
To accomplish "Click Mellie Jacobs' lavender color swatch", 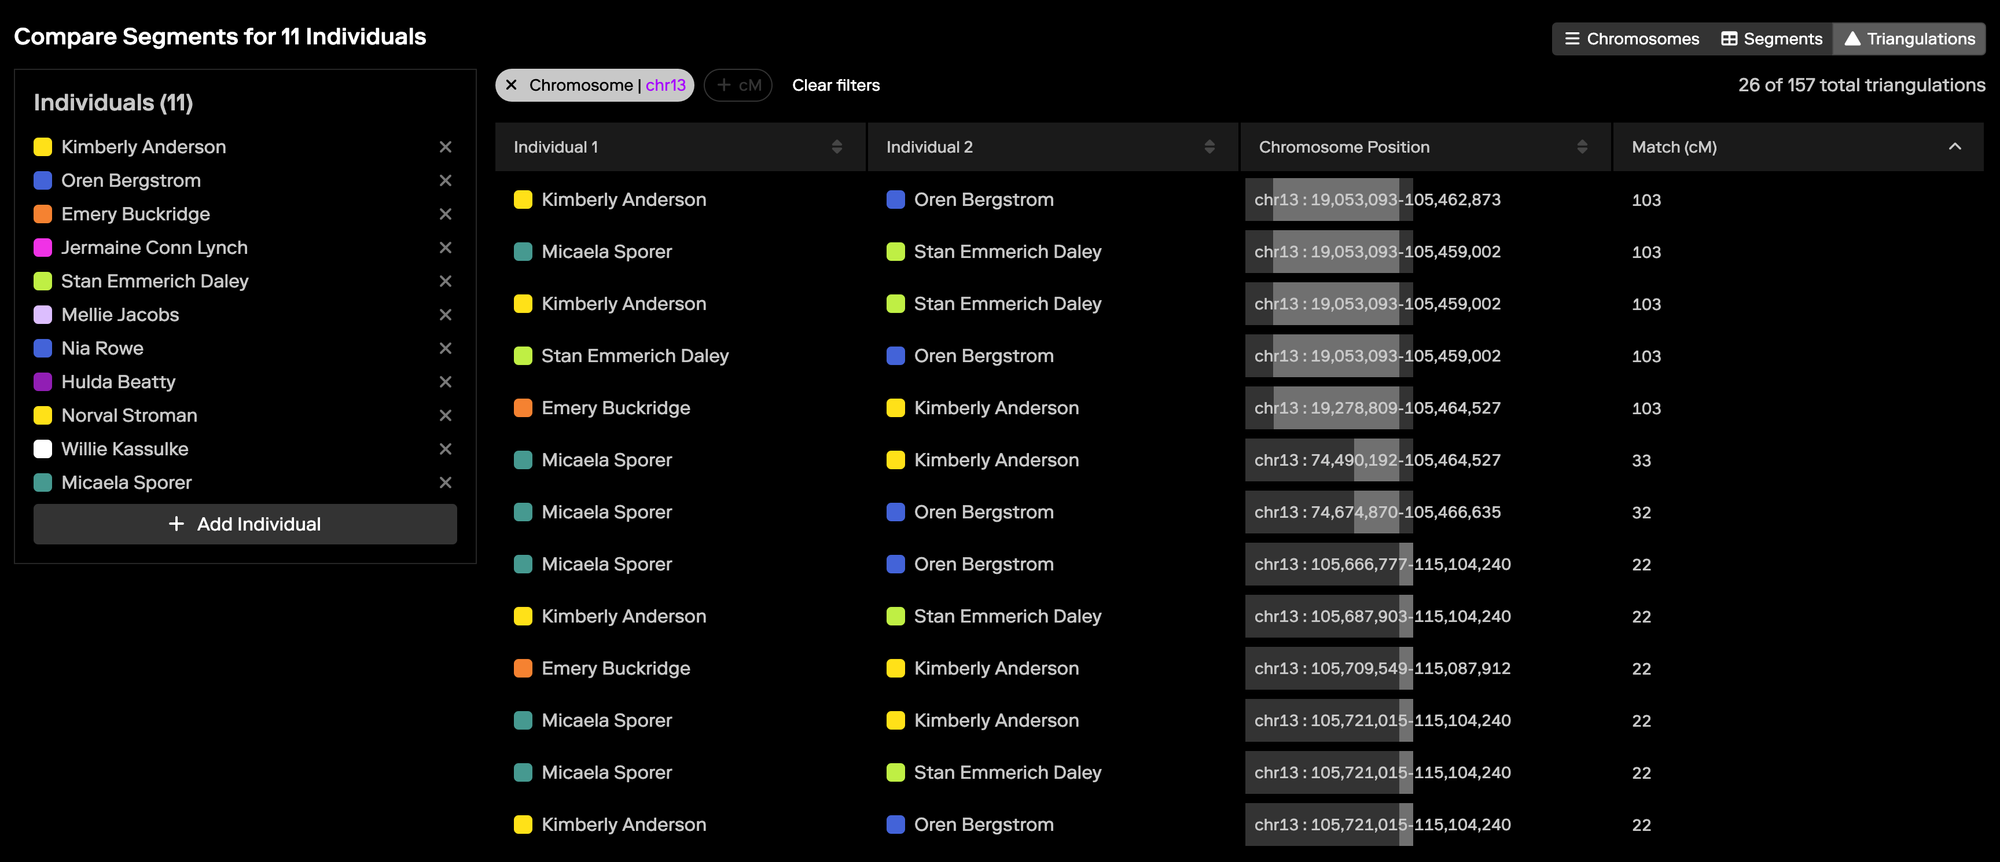I will (x=43, y=315).
